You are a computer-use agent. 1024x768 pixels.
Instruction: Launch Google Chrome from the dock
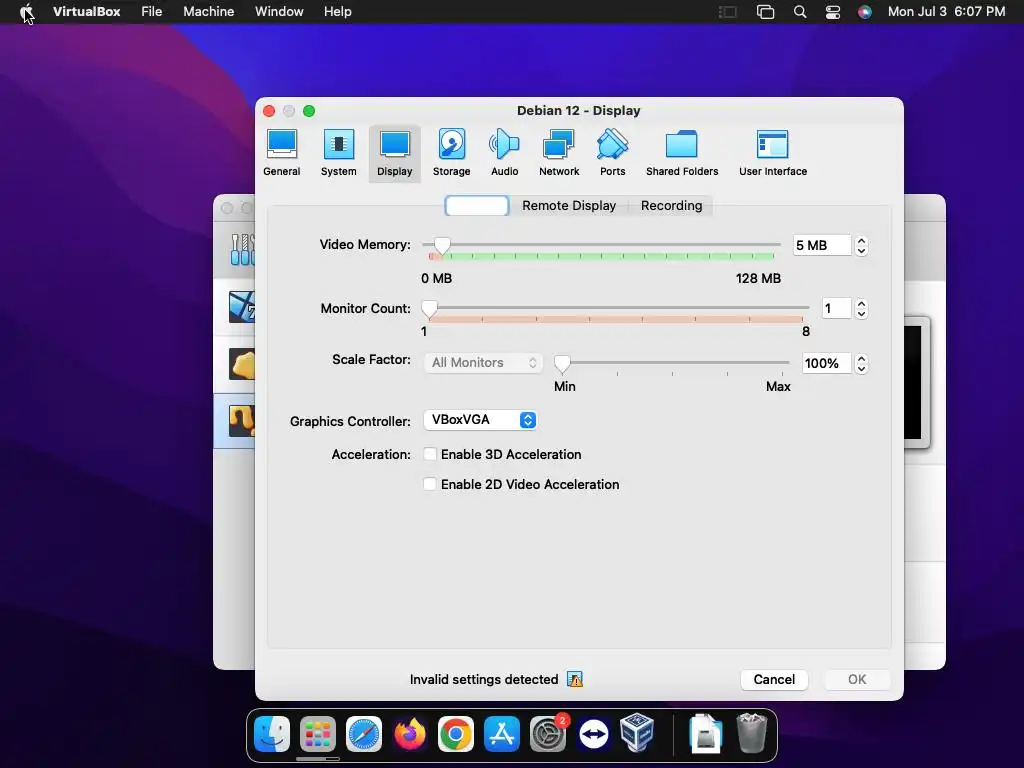click(x=455, y=733)
